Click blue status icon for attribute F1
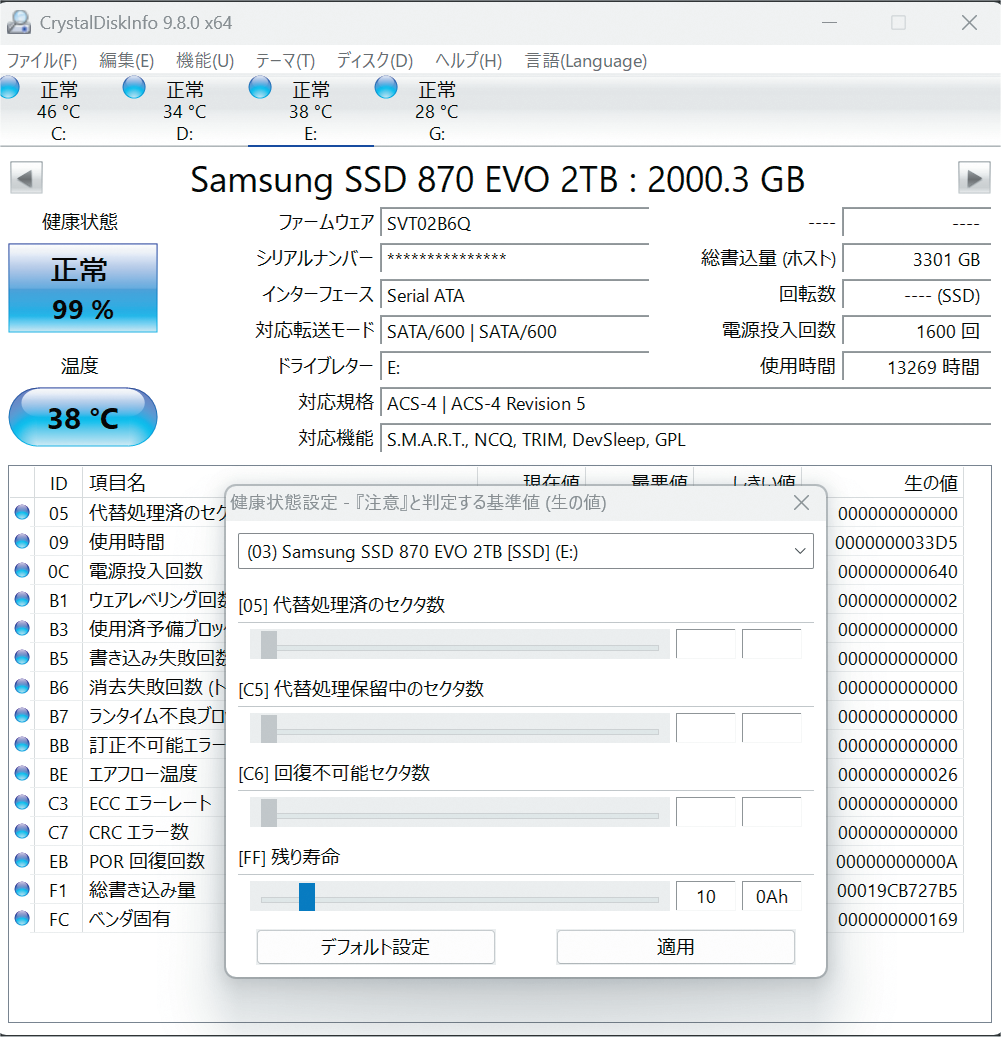 22,889
